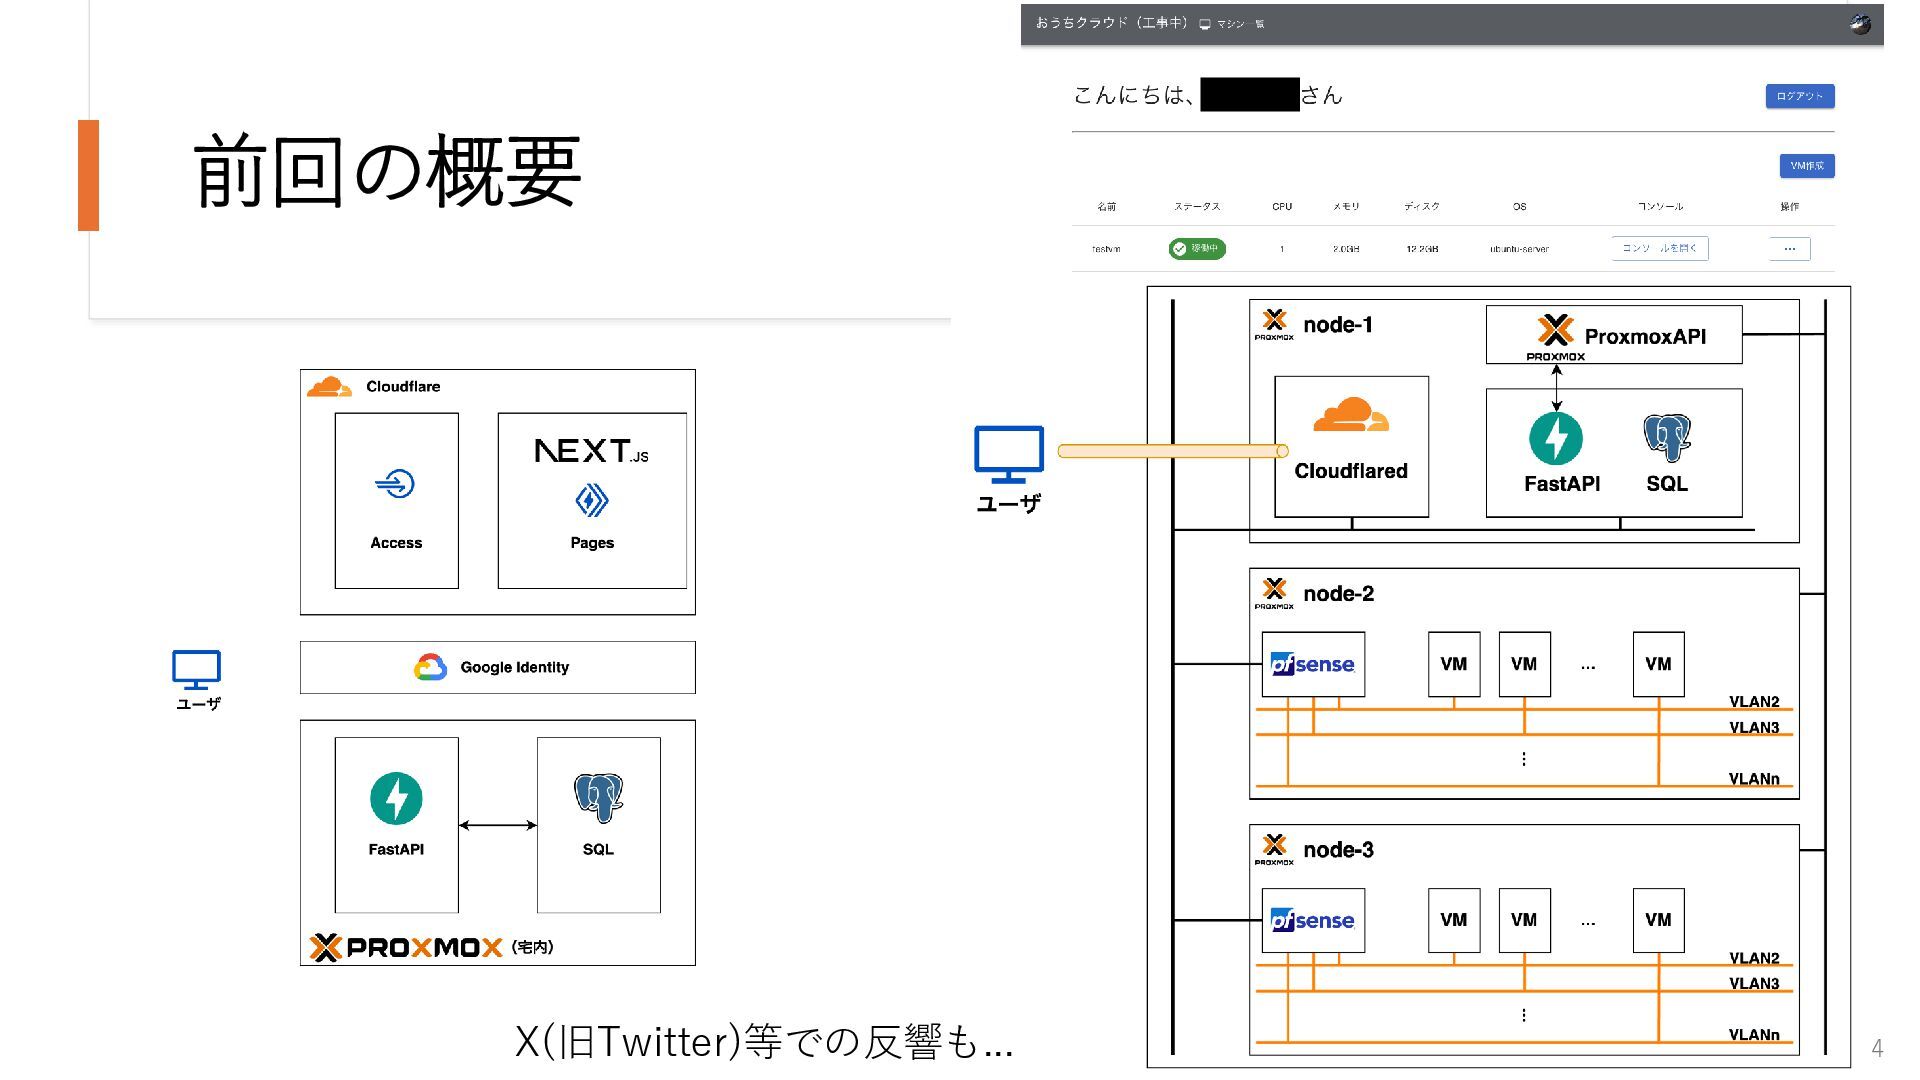Click the blue user monitor icon near Cloudflared
This screenshot has height=1080, width=1920.
[x=1008, y=454]
